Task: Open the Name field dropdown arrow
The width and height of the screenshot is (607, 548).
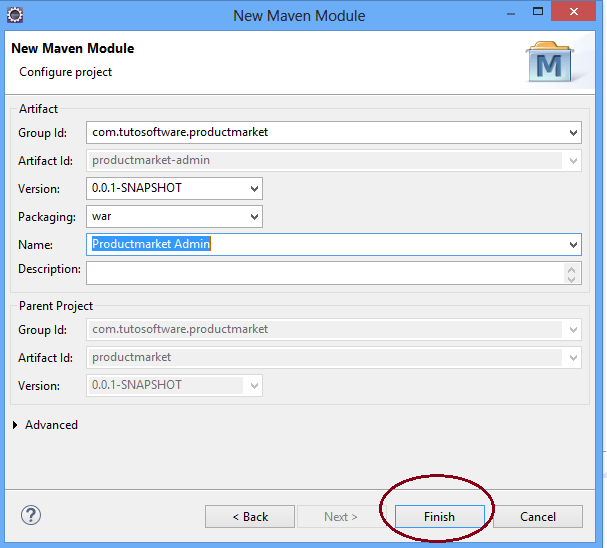Action: tap(573, 245)
